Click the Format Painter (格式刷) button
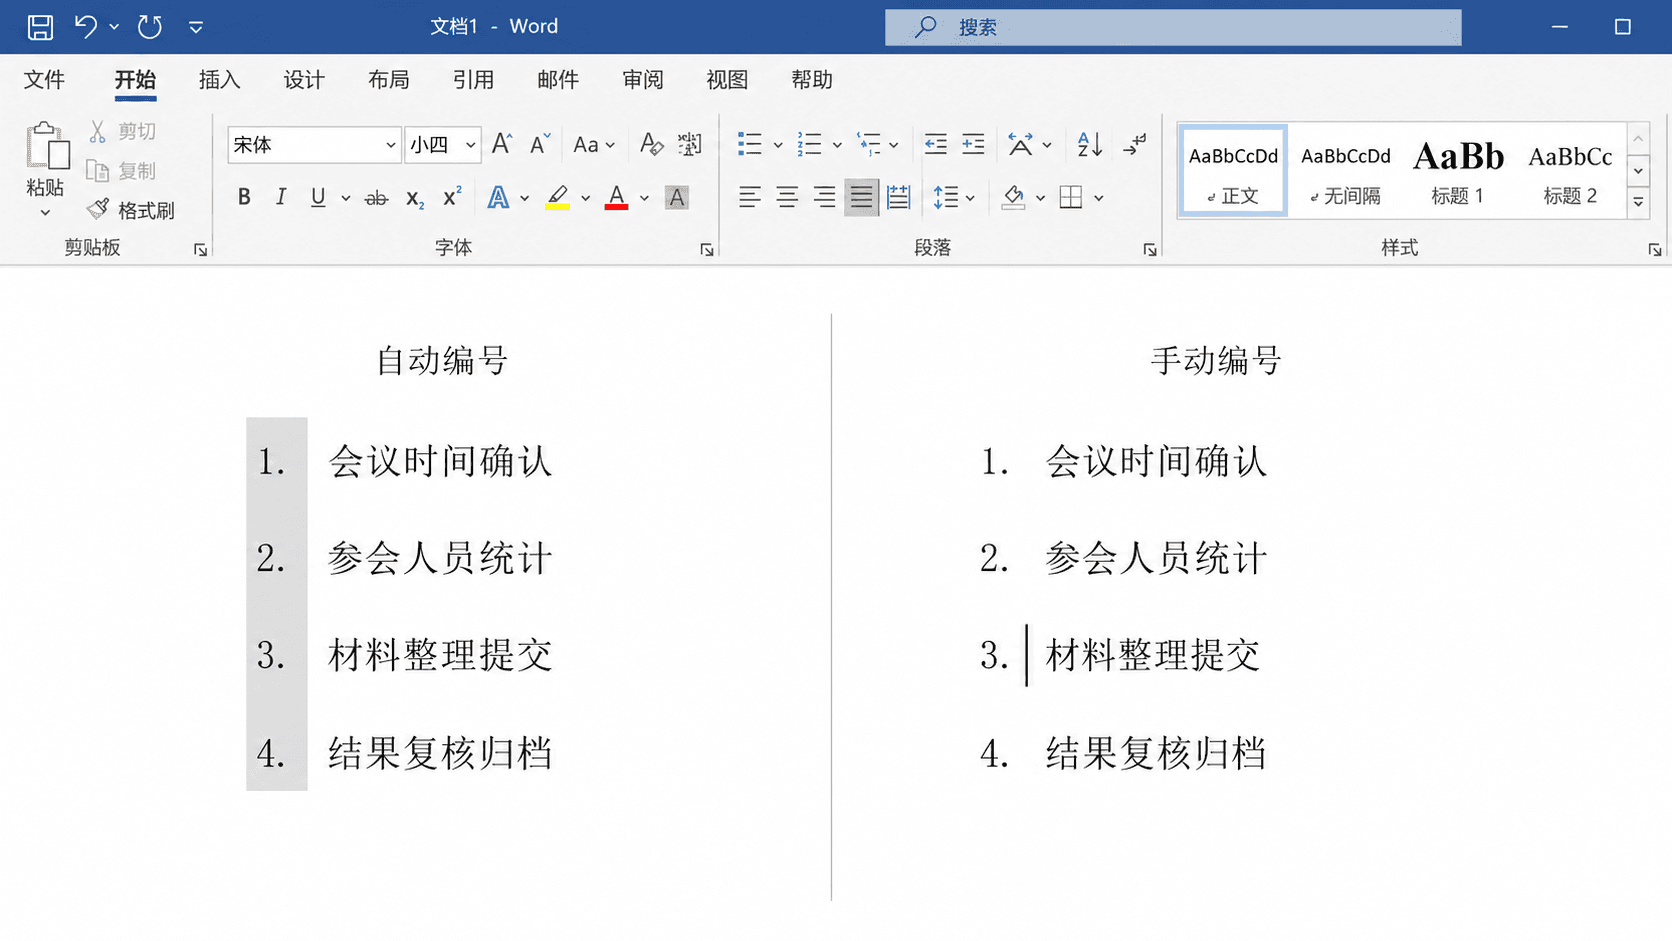The height and width of the screenshot is (941, 1672). click(131, 210)
